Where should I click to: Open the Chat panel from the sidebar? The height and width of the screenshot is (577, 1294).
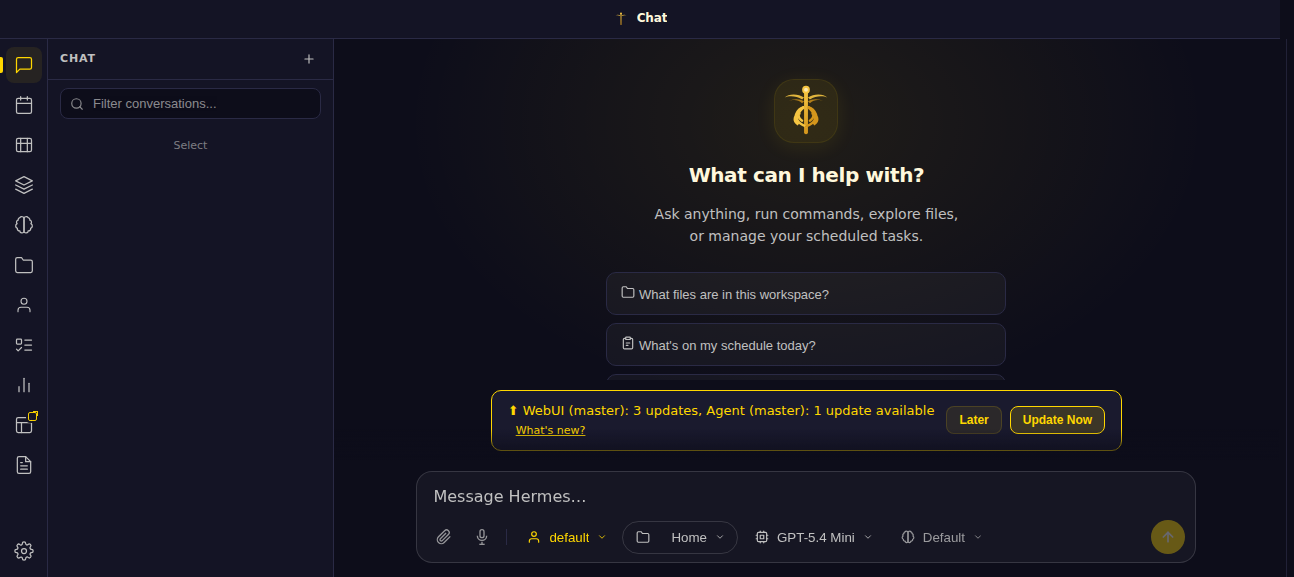click(x=24, y=65)
